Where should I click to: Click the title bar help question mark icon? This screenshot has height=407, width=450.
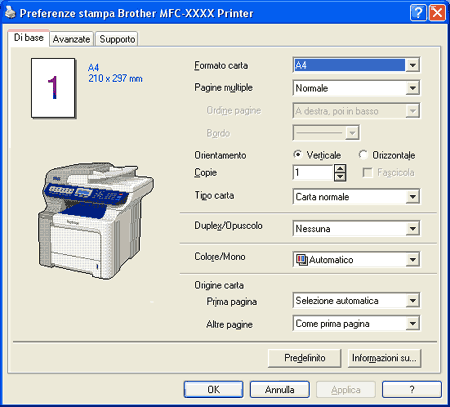coord(418,13)
